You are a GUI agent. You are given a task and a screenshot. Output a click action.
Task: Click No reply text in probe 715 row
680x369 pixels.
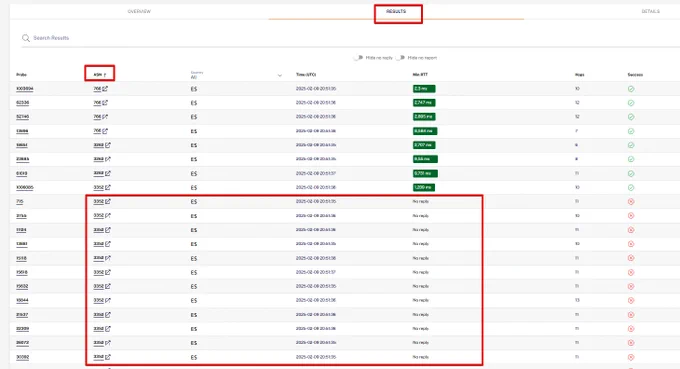coord(421,202)
